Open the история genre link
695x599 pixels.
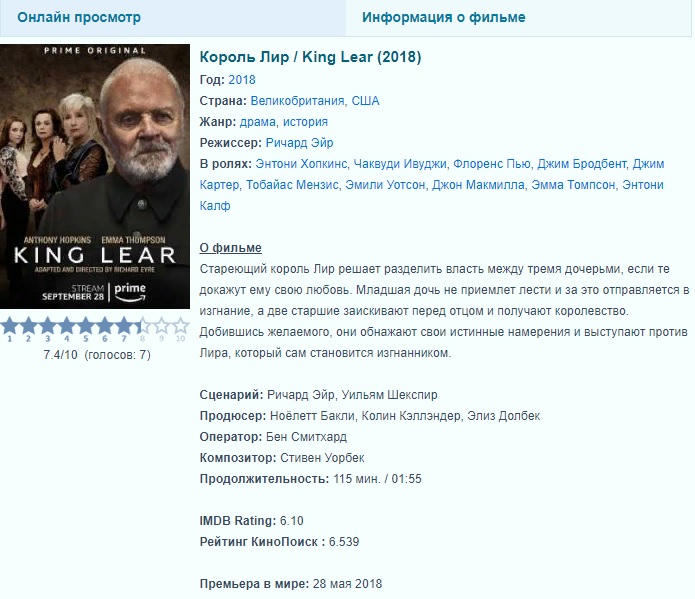click(305, 122)
